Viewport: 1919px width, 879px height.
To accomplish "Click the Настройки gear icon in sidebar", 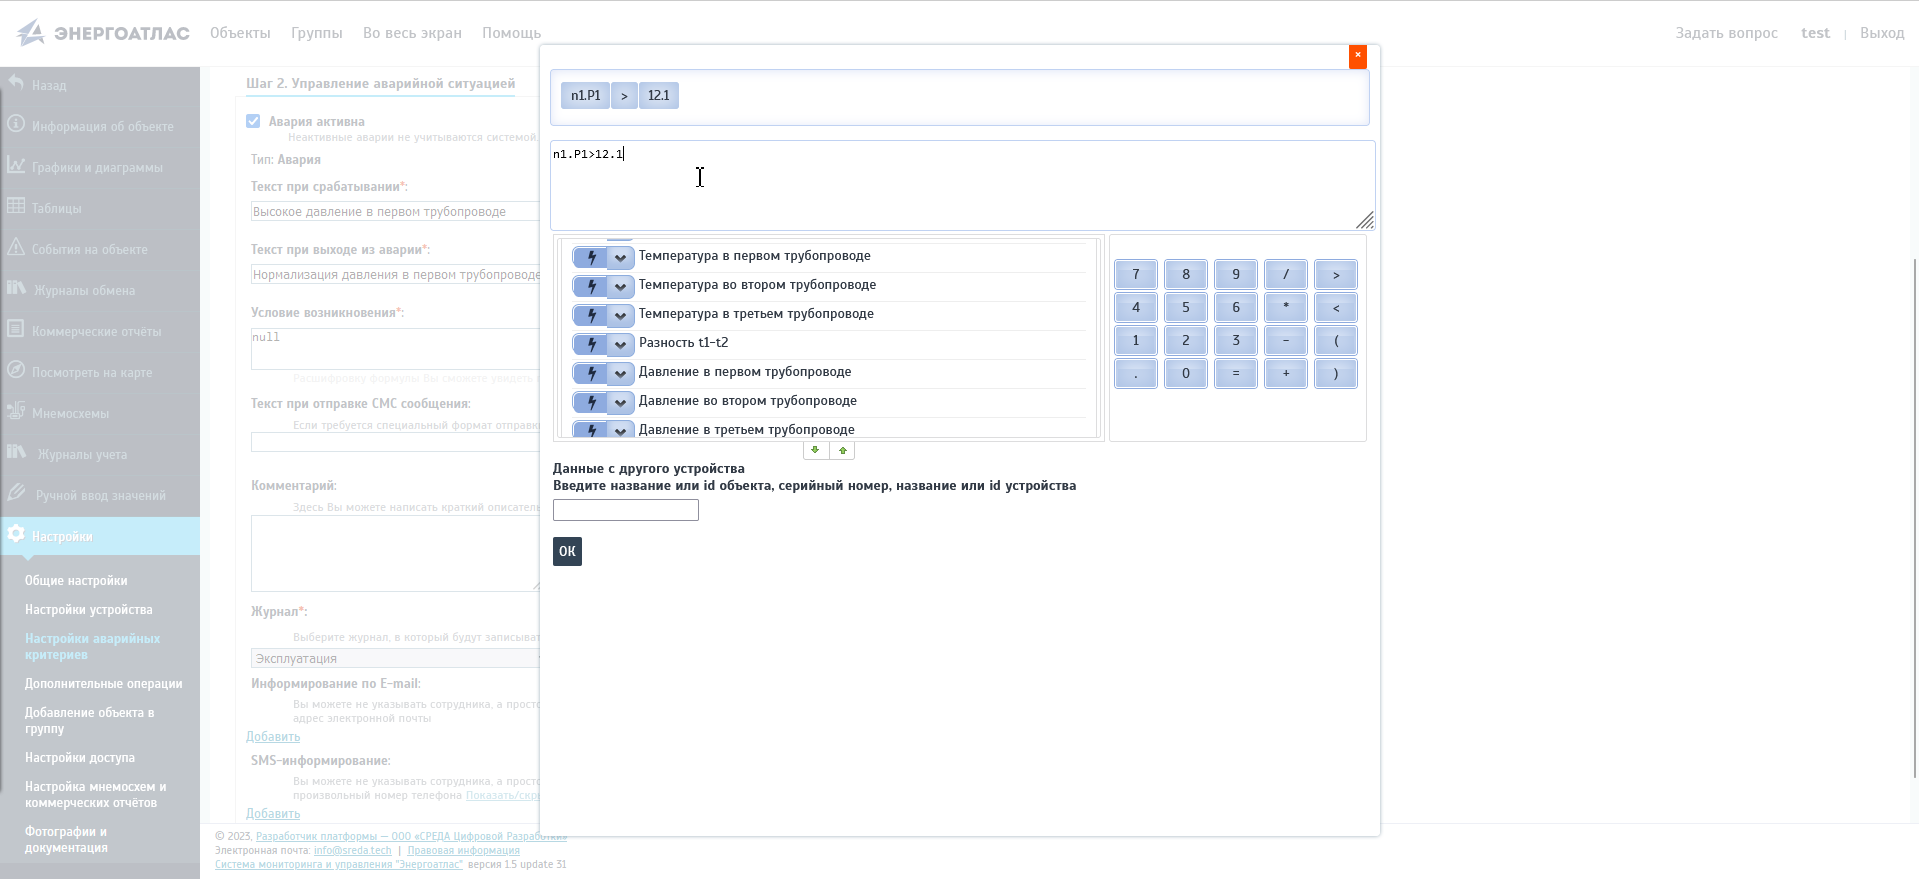I will 16,535.
